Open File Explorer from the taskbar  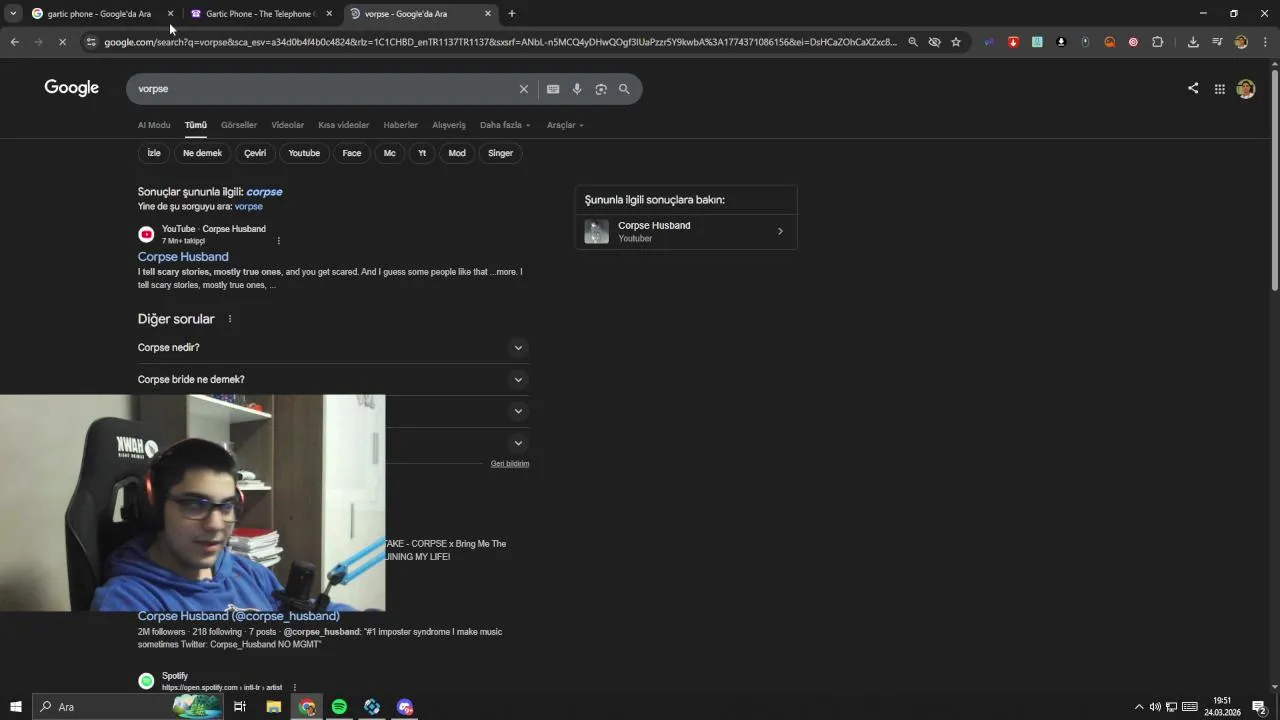click(273, 707)
